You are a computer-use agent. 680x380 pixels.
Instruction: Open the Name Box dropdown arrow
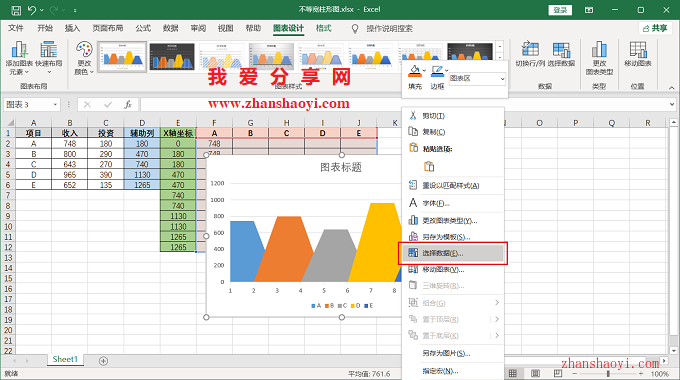(x=55, y=105)
